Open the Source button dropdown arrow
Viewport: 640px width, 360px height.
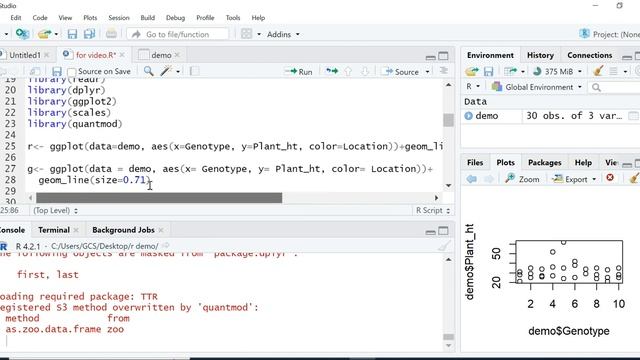click(427, 71)
